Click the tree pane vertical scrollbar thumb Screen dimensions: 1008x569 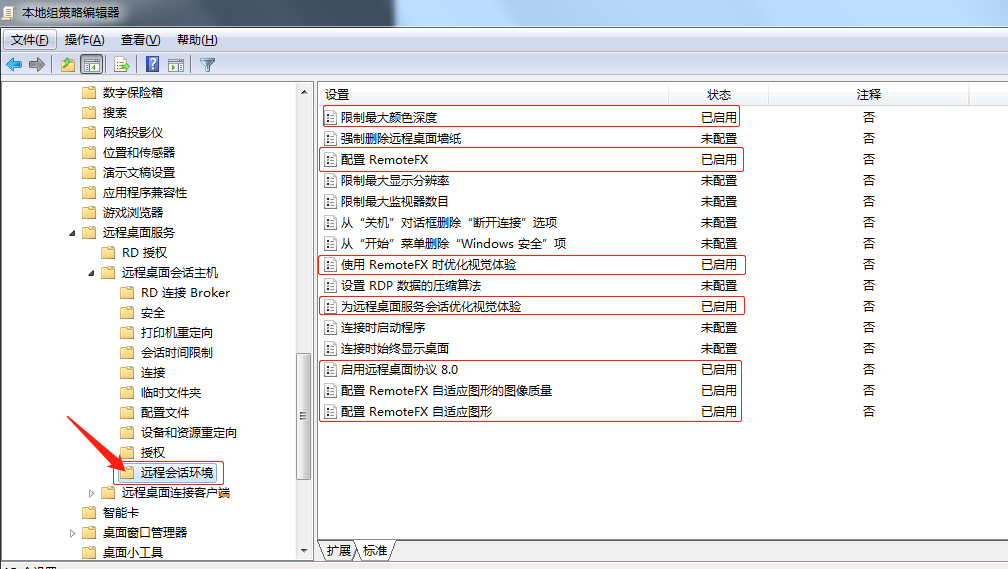303,416
